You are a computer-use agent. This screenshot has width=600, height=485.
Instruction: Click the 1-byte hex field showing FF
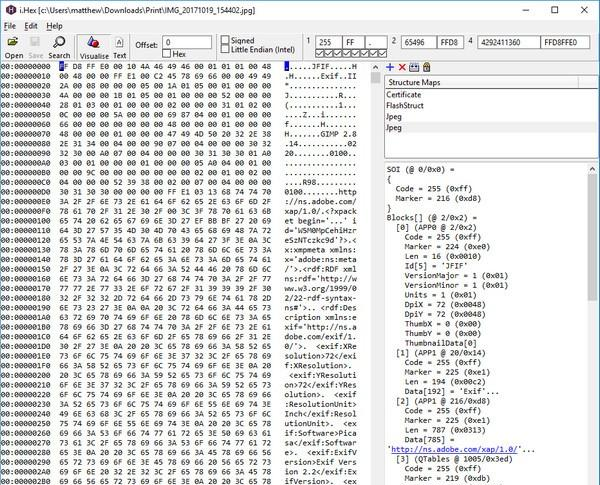click(353, 42)
